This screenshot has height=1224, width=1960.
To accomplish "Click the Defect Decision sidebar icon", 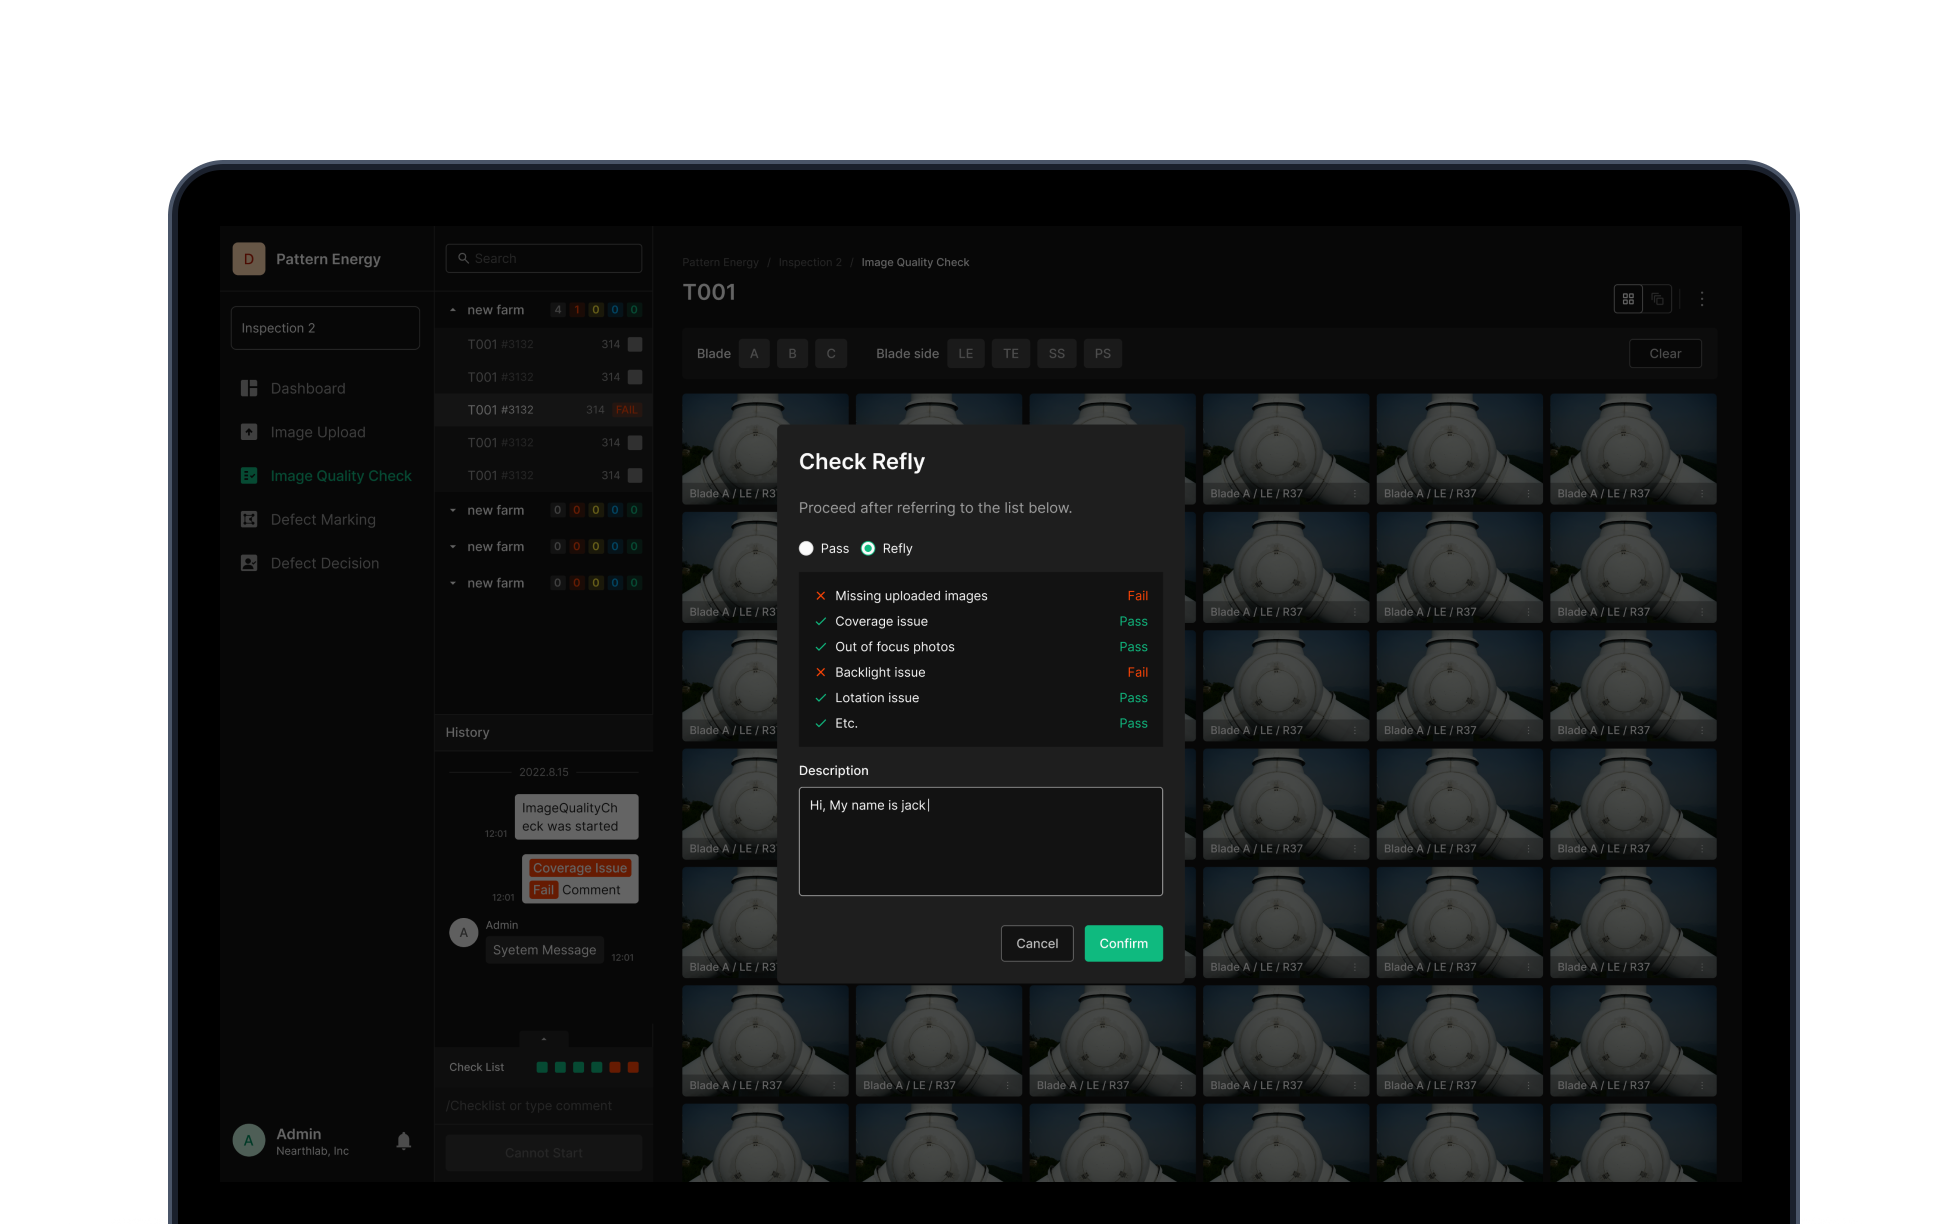I will [249, 563].
